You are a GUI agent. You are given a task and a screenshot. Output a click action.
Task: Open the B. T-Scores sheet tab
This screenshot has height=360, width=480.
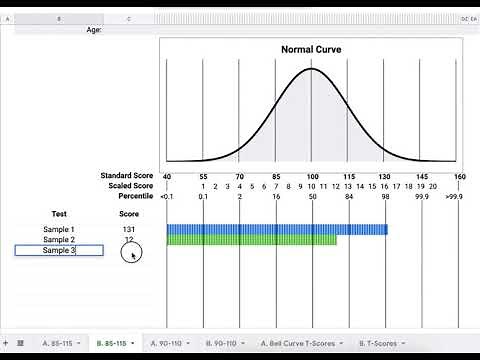(378, 343)
